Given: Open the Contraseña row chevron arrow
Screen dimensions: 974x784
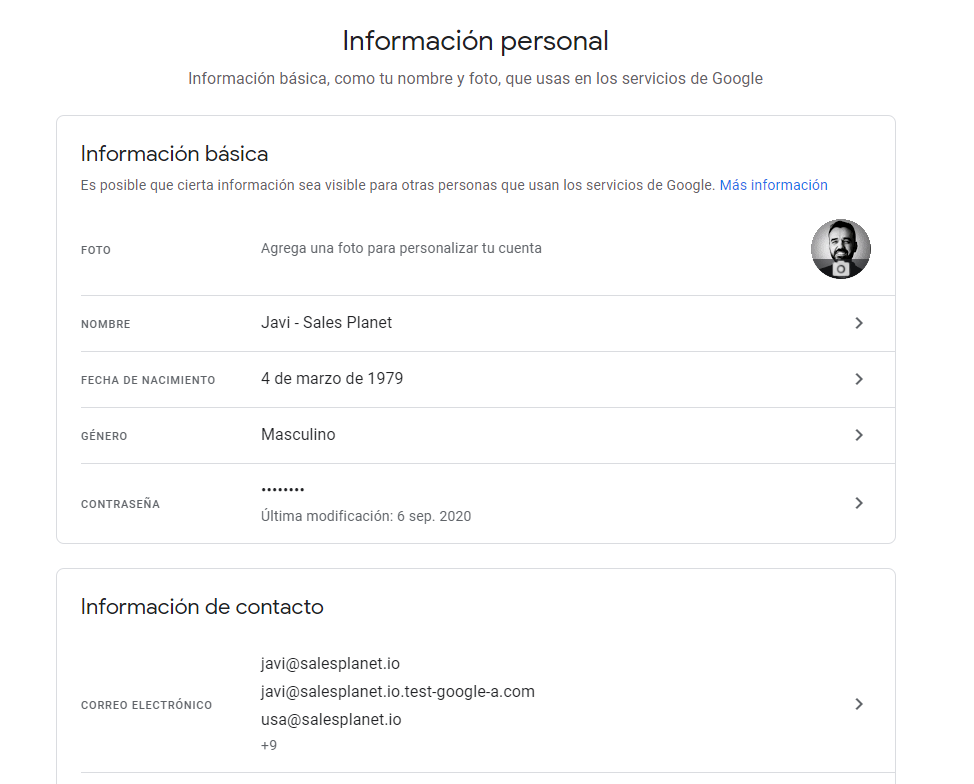Looking at the screenshot, I should (x=859, y=503).
